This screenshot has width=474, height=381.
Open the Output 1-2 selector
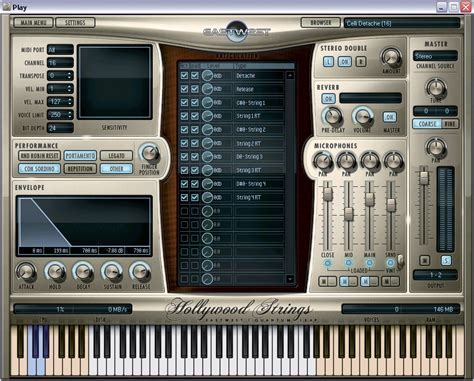point(435,275)
